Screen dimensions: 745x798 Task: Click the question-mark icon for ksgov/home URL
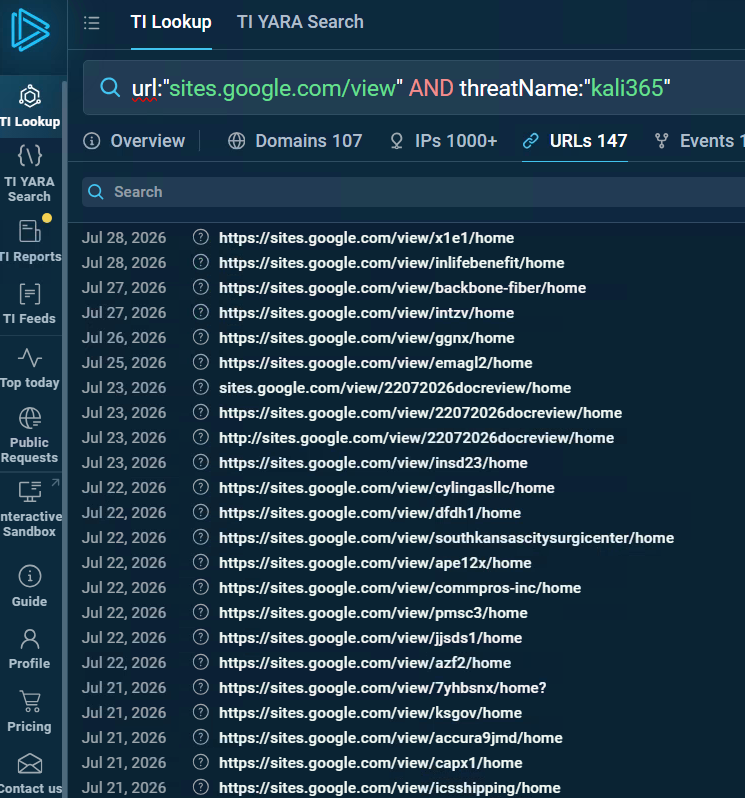point(201,712)
